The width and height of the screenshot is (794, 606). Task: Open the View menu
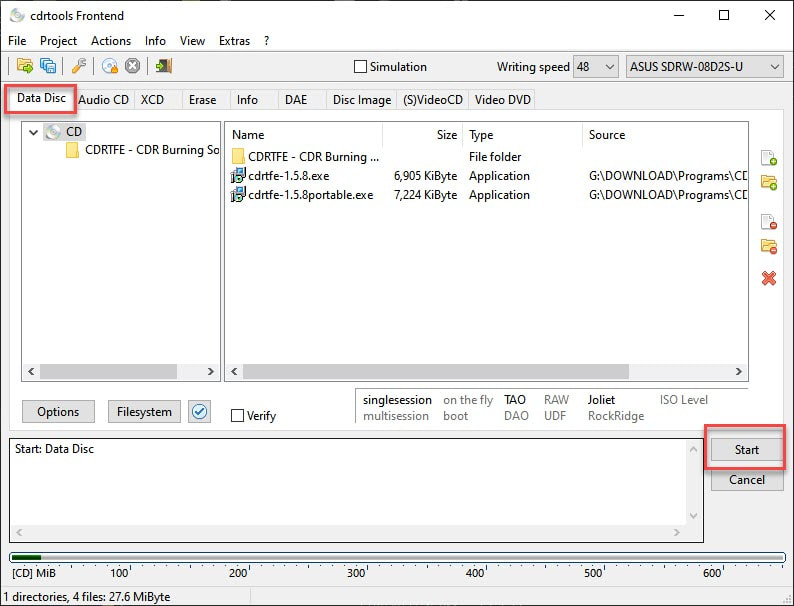[x=192, y=41]
